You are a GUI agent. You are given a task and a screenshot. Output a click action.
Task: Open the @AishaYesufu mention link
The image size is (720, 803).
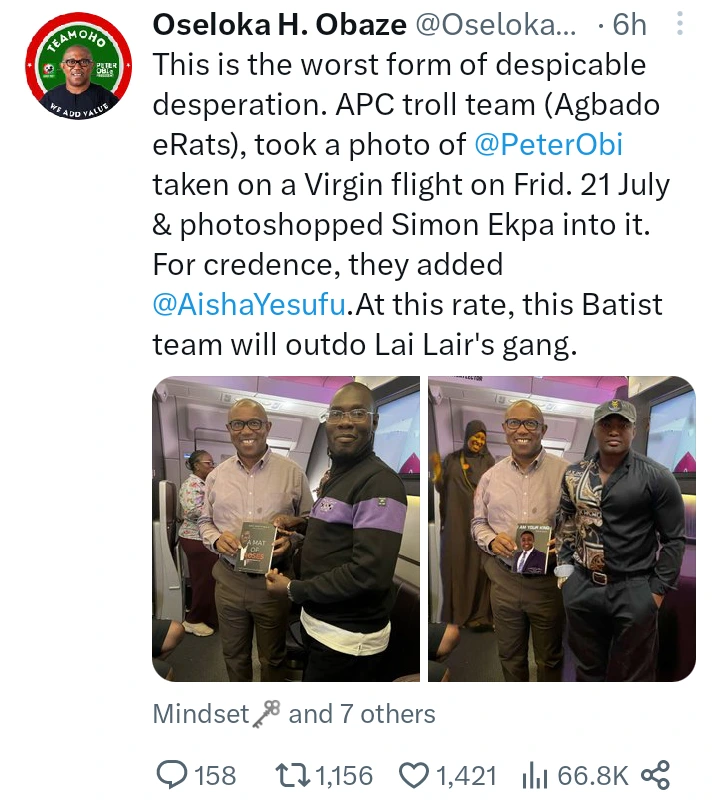[x=251, y=304]
